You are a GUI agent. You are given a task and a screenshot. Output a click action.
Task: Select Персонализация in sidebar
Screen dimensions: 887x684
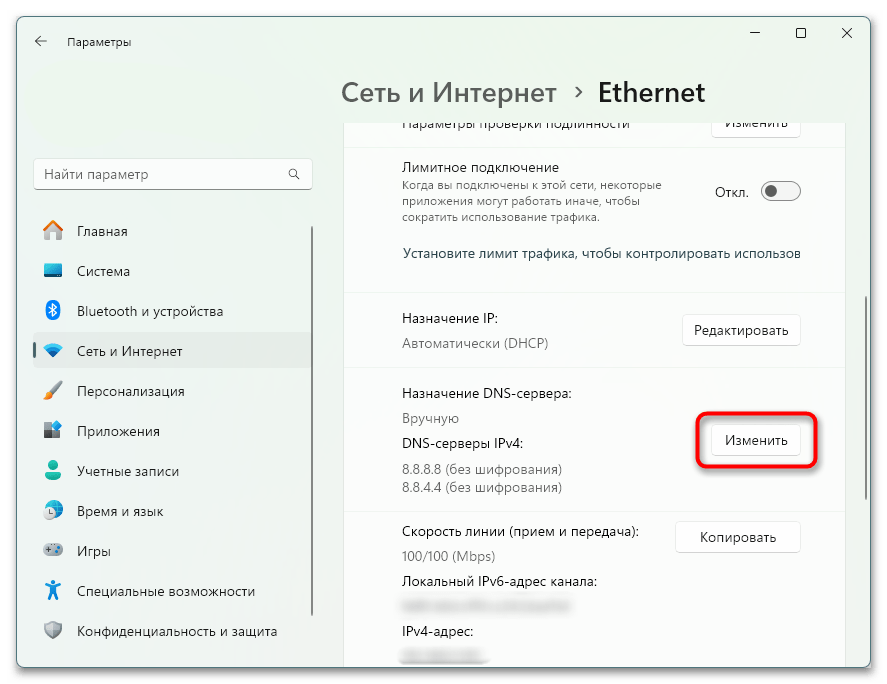click(172, 391)
